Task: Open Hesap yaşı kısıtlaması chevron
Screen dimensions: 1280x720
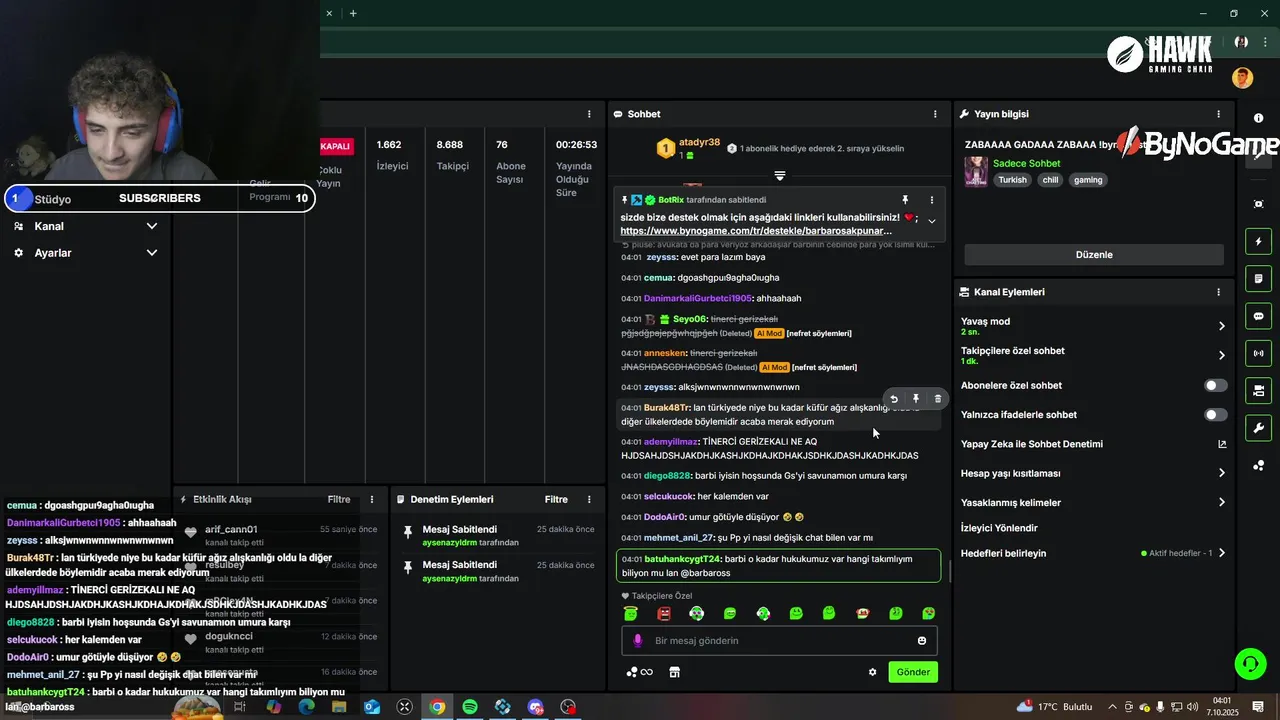Action: coord(1221,473)
